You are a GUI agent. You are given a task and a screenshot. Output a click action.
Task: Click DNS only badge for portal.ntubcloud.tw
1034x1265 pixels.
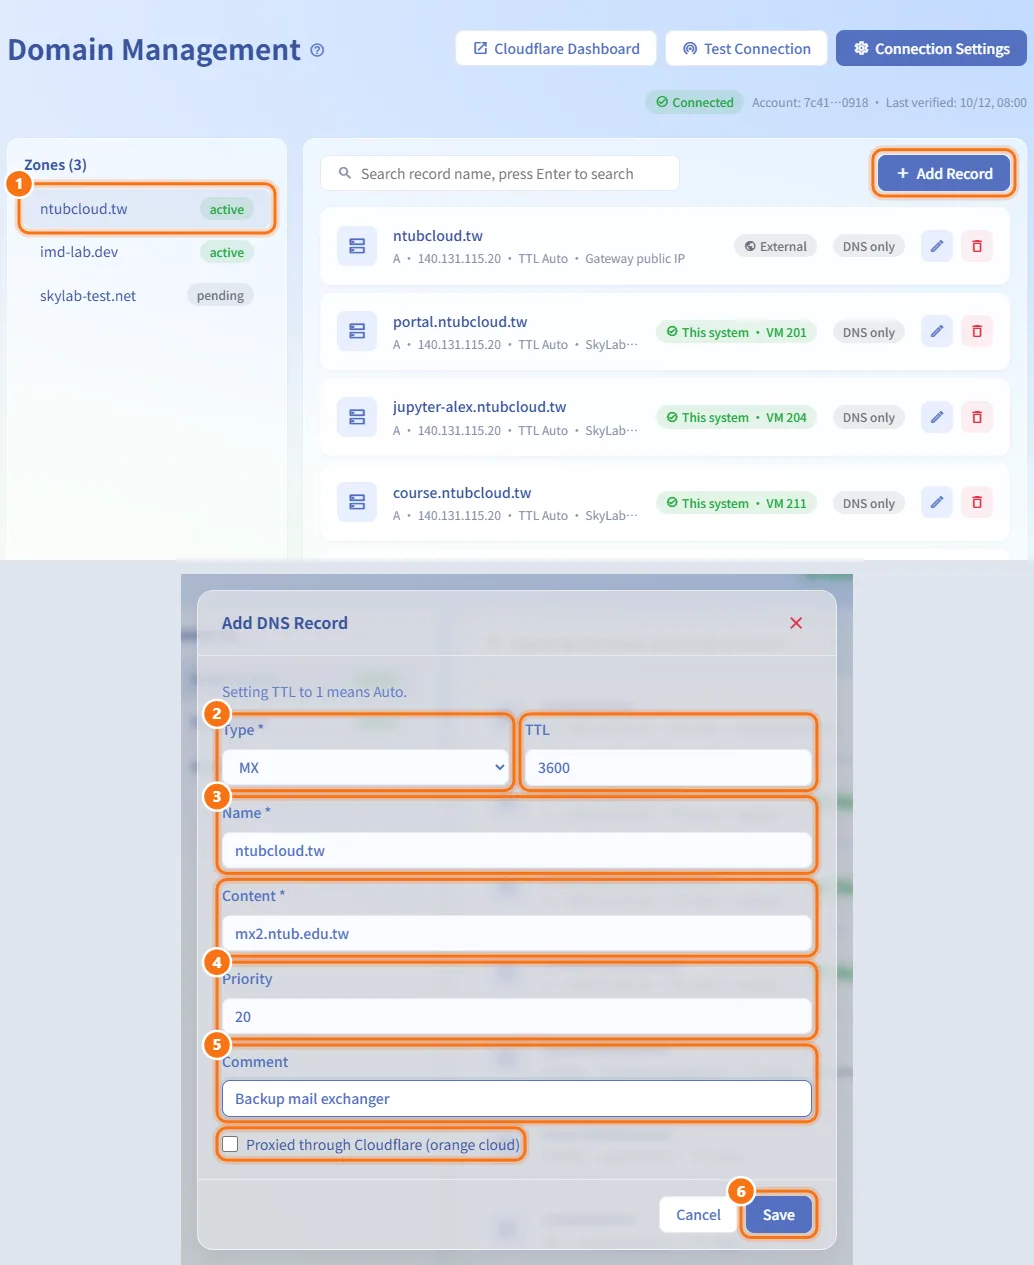[869, 332]
